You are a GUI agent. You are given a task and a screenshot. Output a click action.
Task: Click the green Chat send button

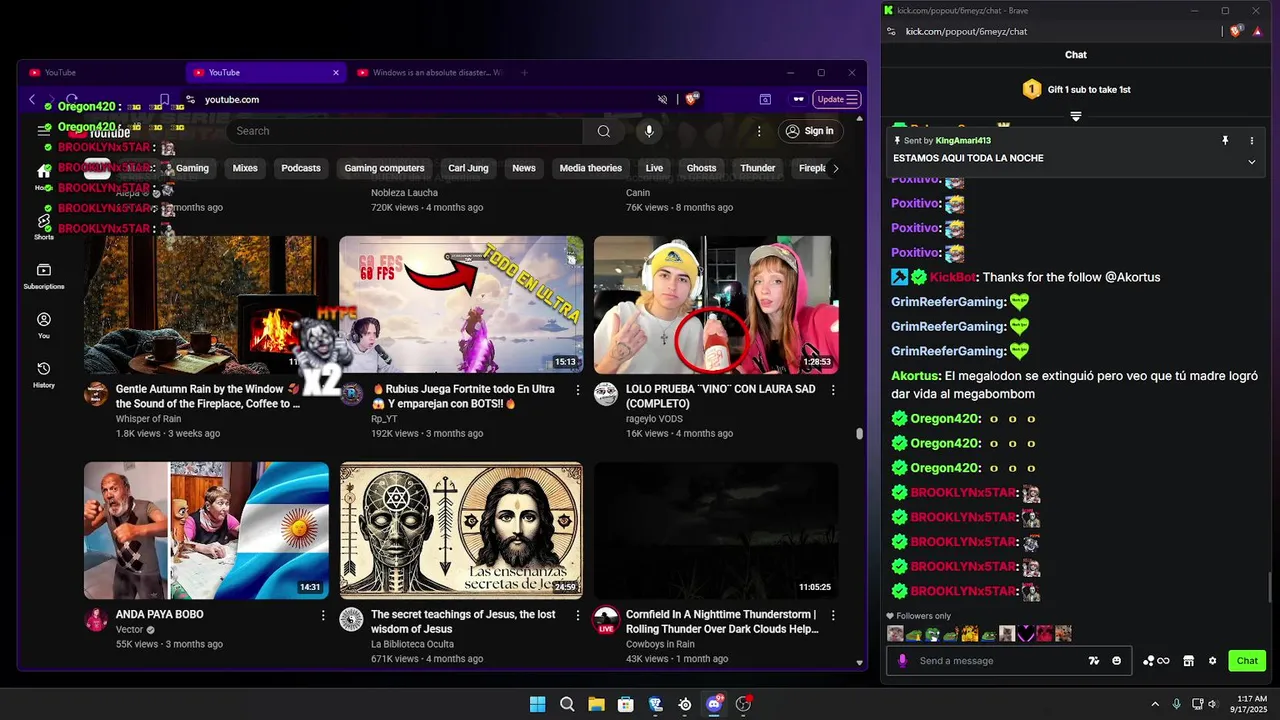[x=1247, y=661]
